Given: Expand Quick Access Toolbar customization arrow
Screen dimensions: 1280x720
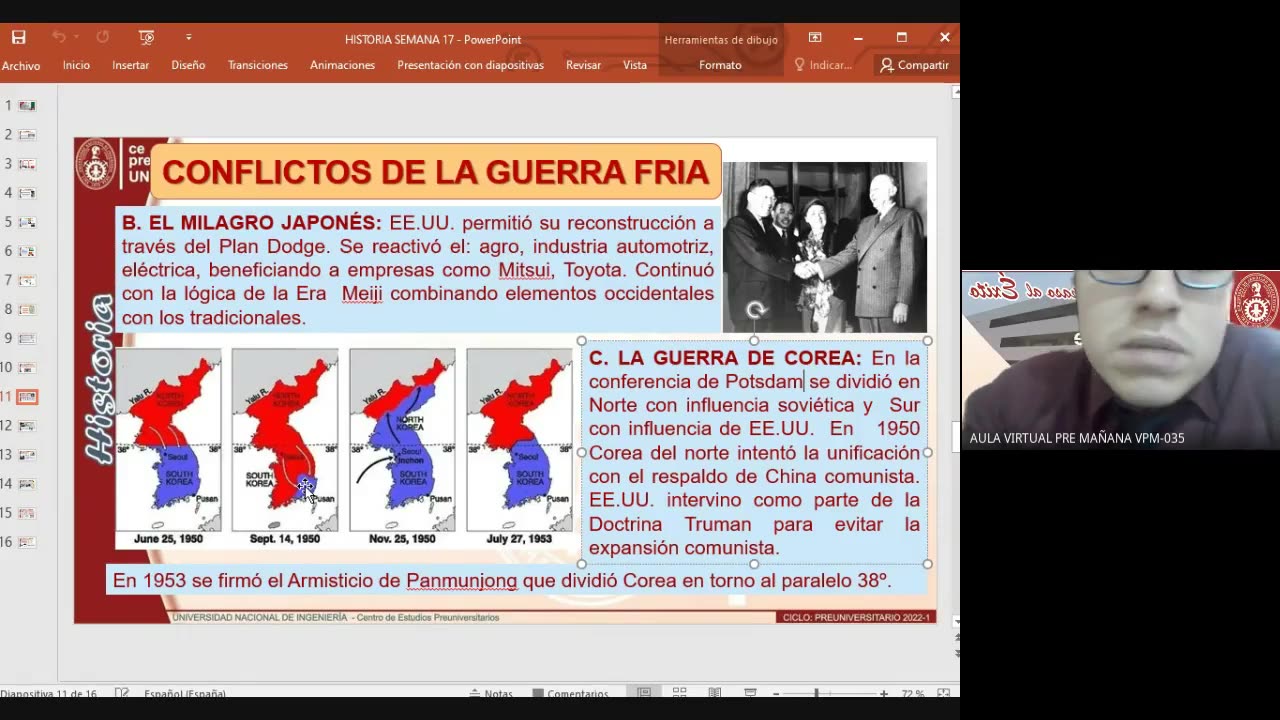Looking at the screenshot, I should coord(188,37).
